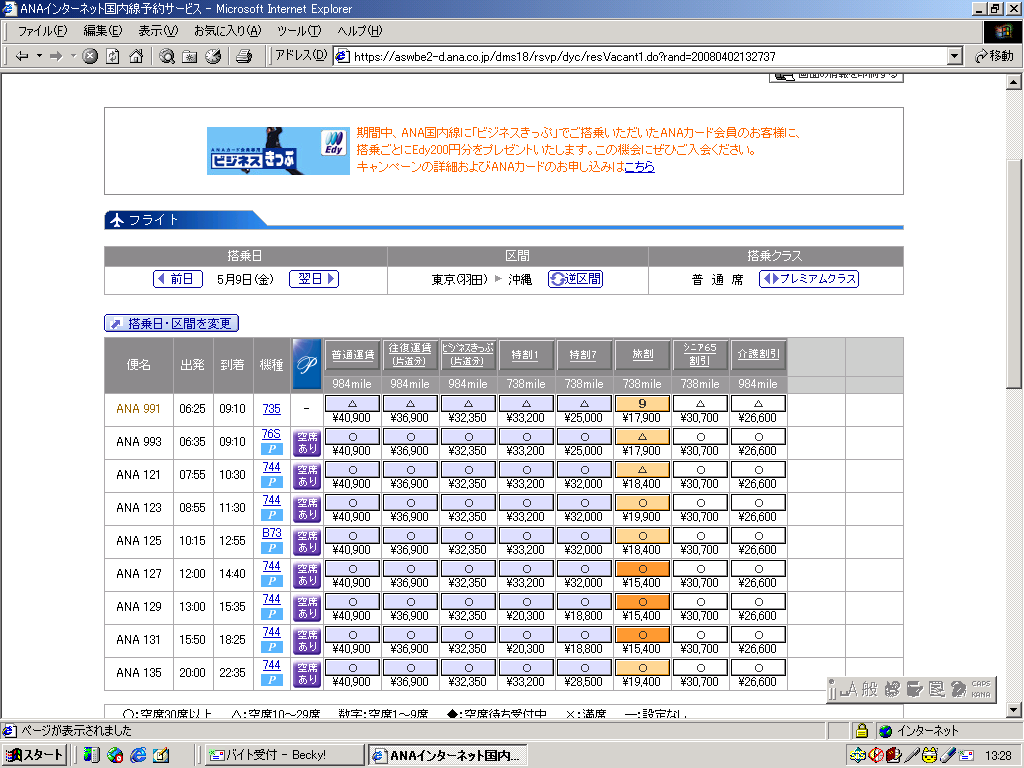The image size is (1024, 768).
Task: Click 搭乗日・区間を変更 button
Action: tap(172, 323)
